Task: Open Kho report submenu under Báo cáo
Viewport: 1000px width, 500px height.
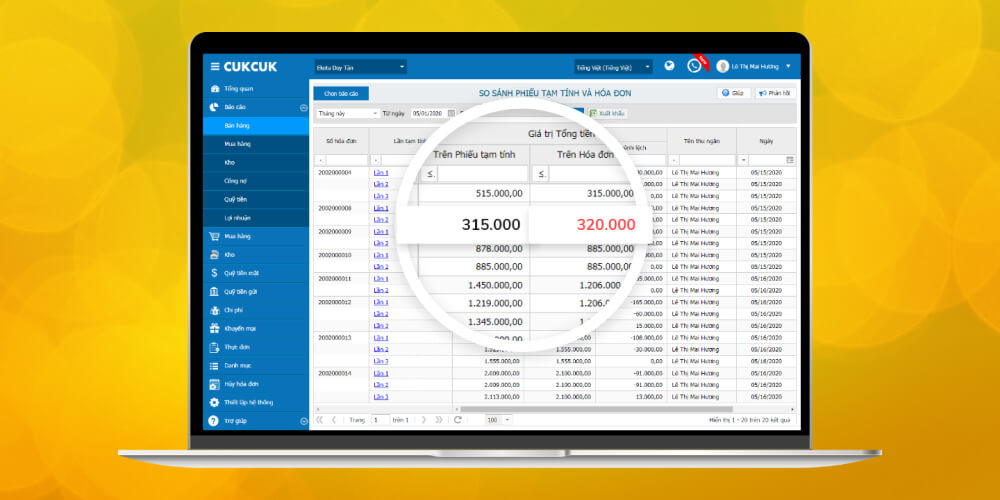Action: click(256, 163)
